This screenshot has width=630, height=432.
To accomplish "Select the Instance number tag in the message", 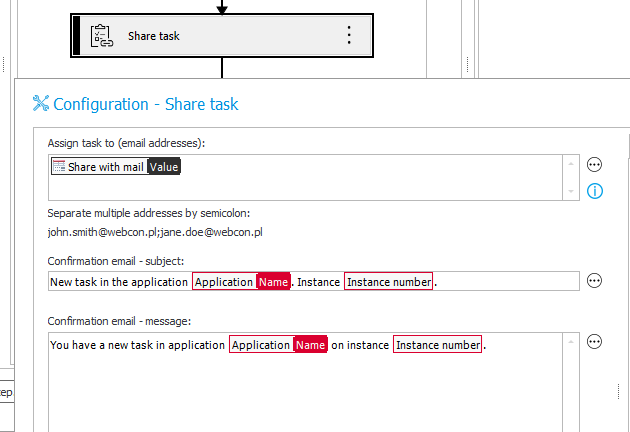I will (x=437, y=345).
